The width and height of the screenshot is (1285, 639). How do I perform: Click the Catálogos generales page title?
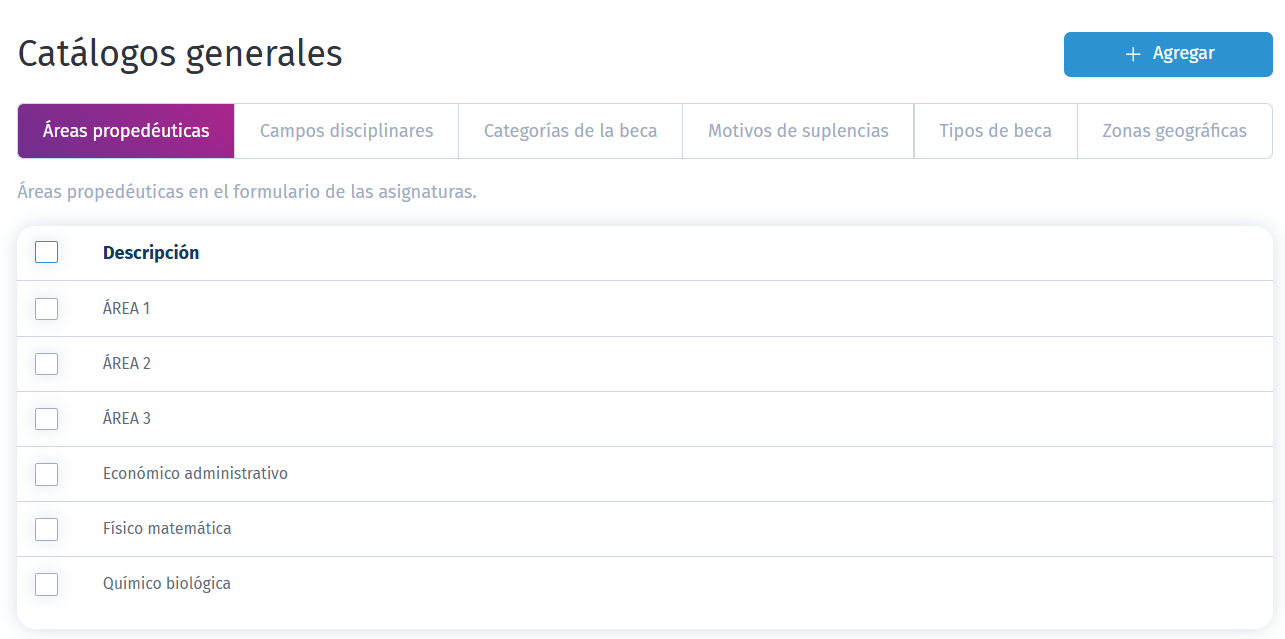point(178,54)
